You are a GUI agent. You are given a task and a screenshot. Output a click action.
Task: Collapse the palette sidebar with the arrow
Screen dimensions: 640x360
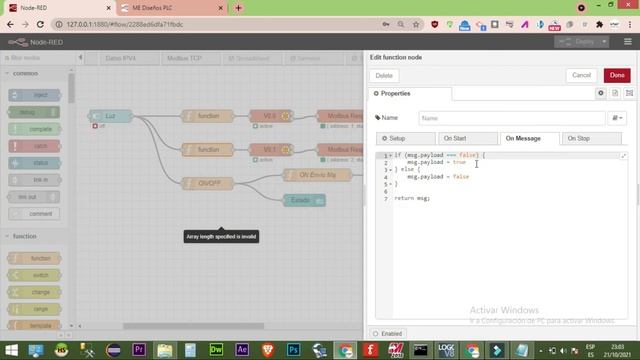click(x=80, y=58)
